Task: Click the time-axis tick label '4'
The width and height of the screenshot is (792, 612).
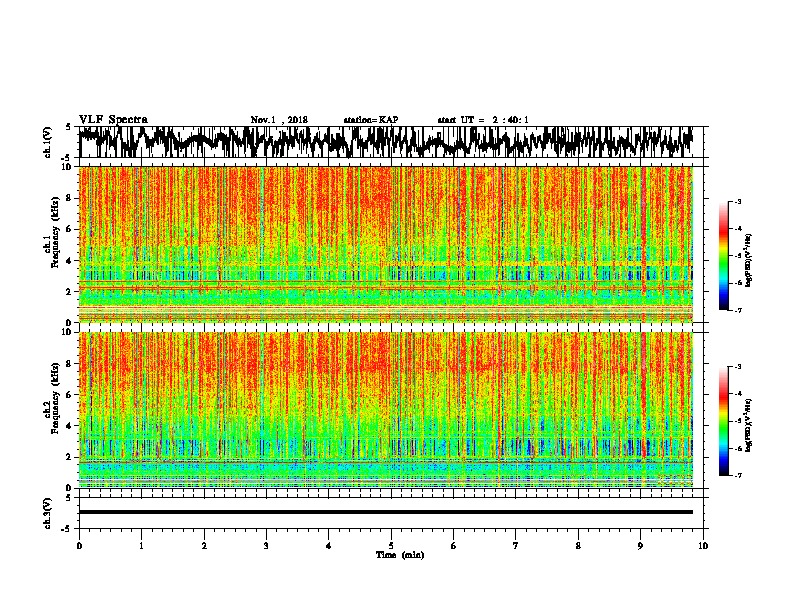Action: (x=329, y=546)
